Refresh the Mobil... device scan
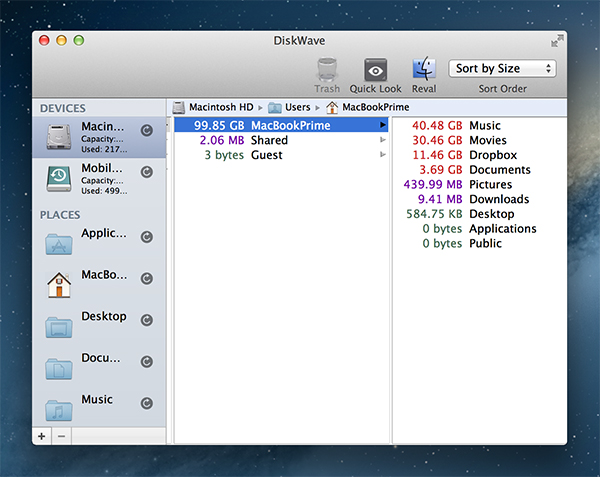The image size is (600, 477). 147,172
